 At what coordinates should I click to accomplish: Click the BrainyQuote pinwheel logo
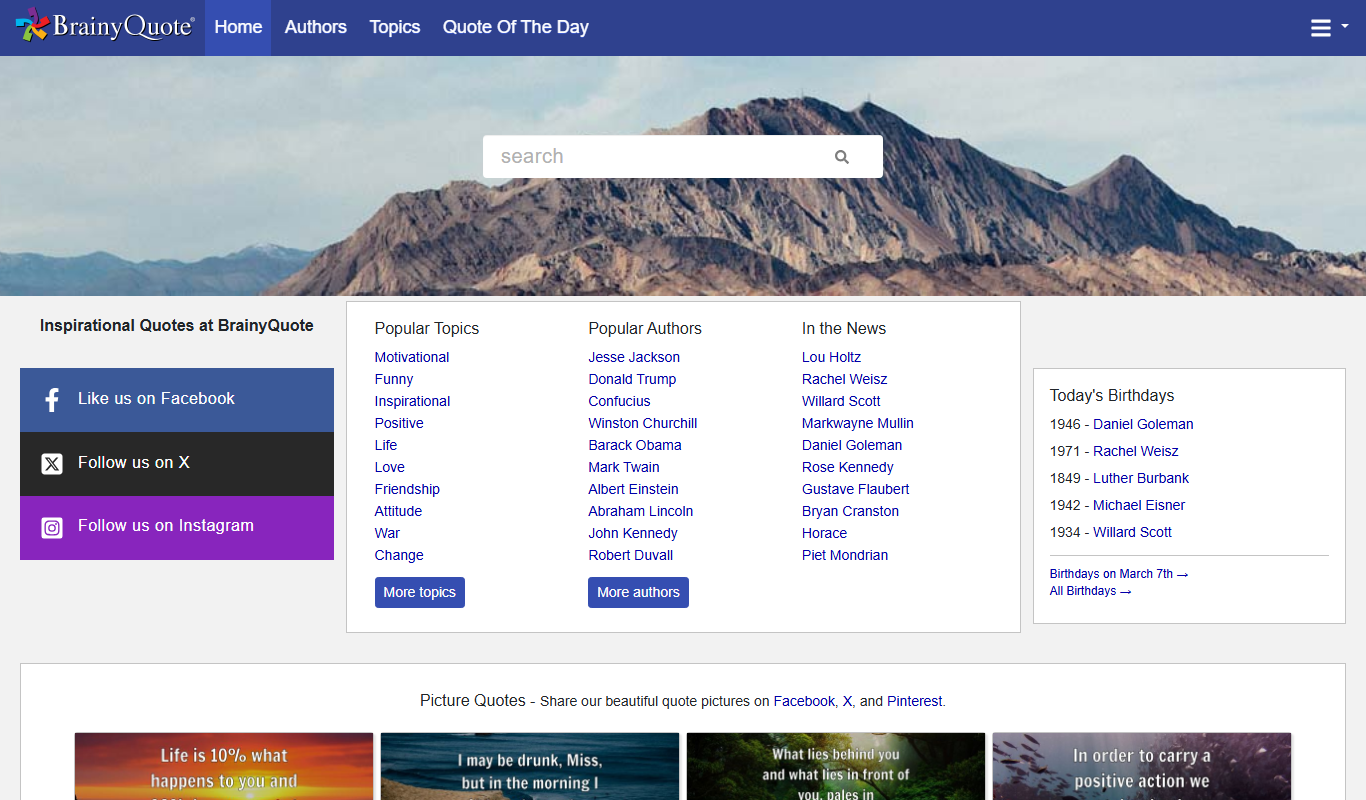pos(32,25)
